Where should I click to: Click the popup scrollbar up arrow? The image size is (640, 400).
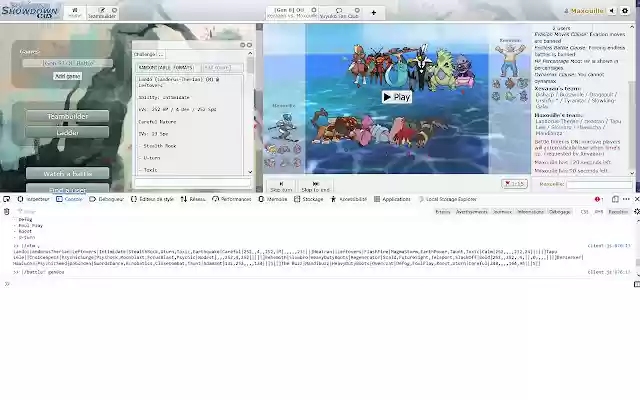(250, 53)
